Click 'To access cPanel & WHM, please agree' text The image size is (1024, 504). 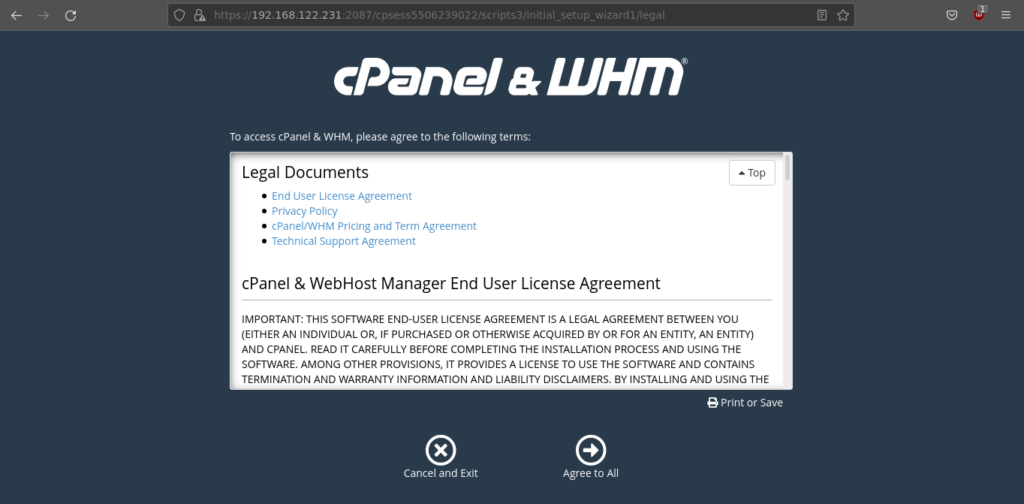[380, 137]
